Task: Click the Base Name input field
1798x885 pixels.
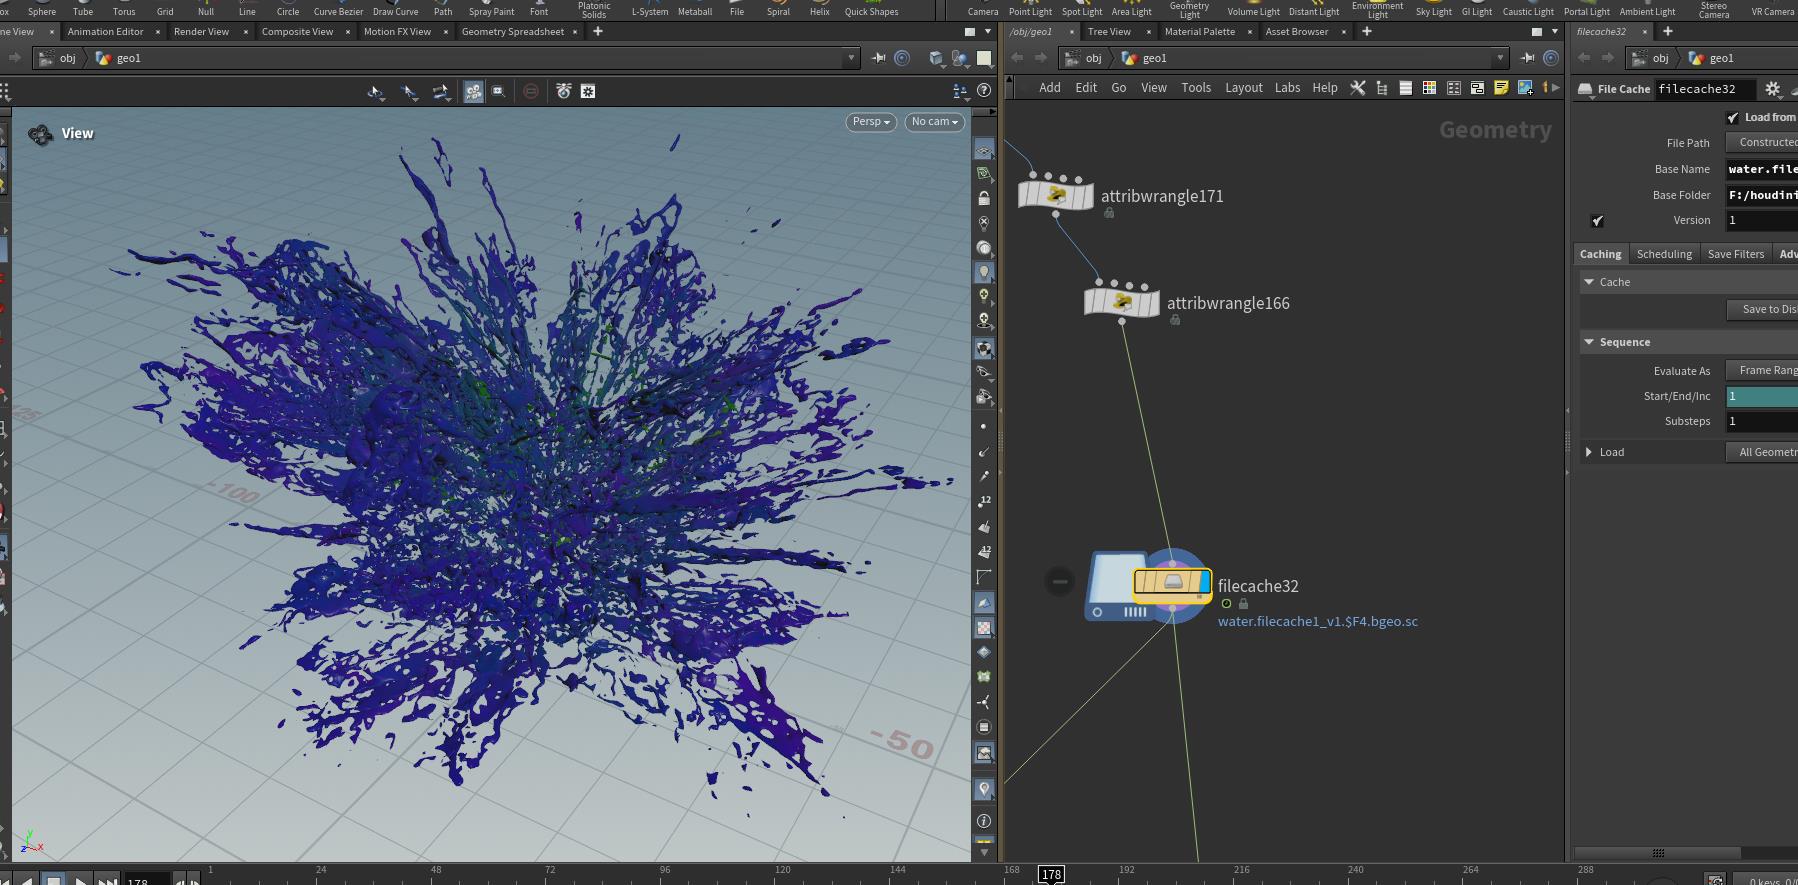Action: pos(1761,169)
